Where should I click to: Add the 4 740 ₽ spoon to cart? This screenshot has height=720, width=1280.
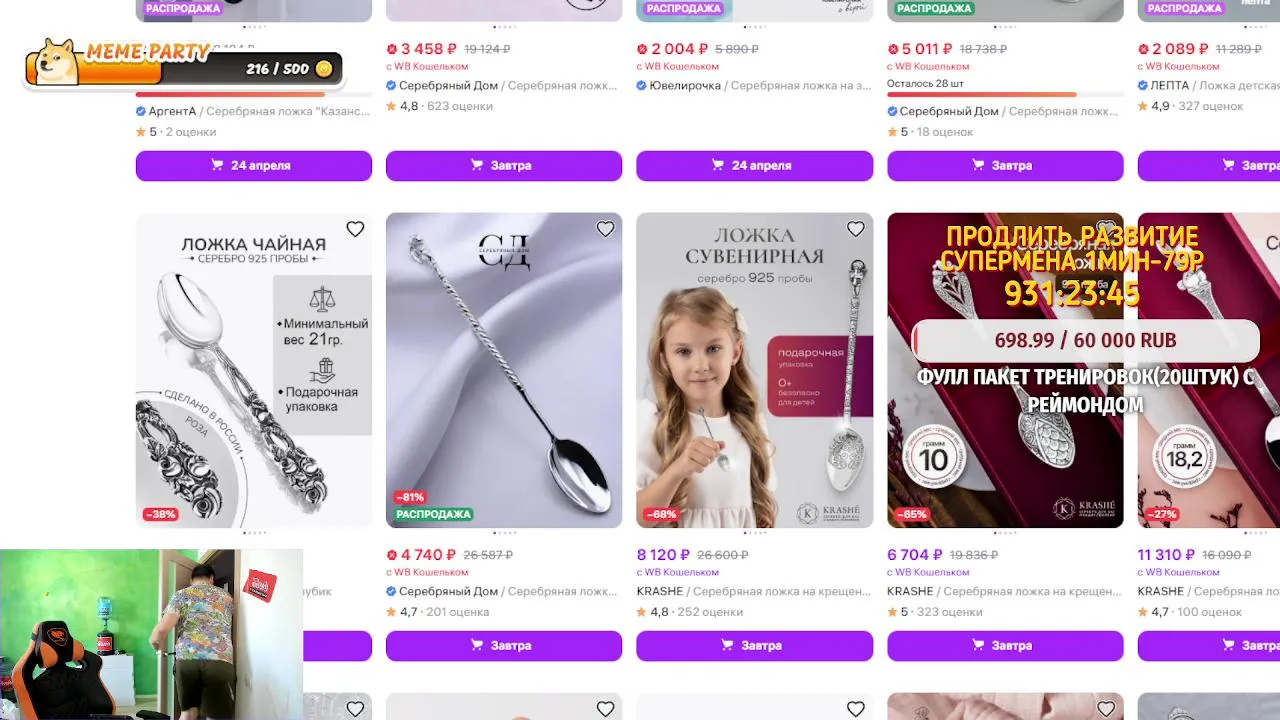[x=504, y=645]
